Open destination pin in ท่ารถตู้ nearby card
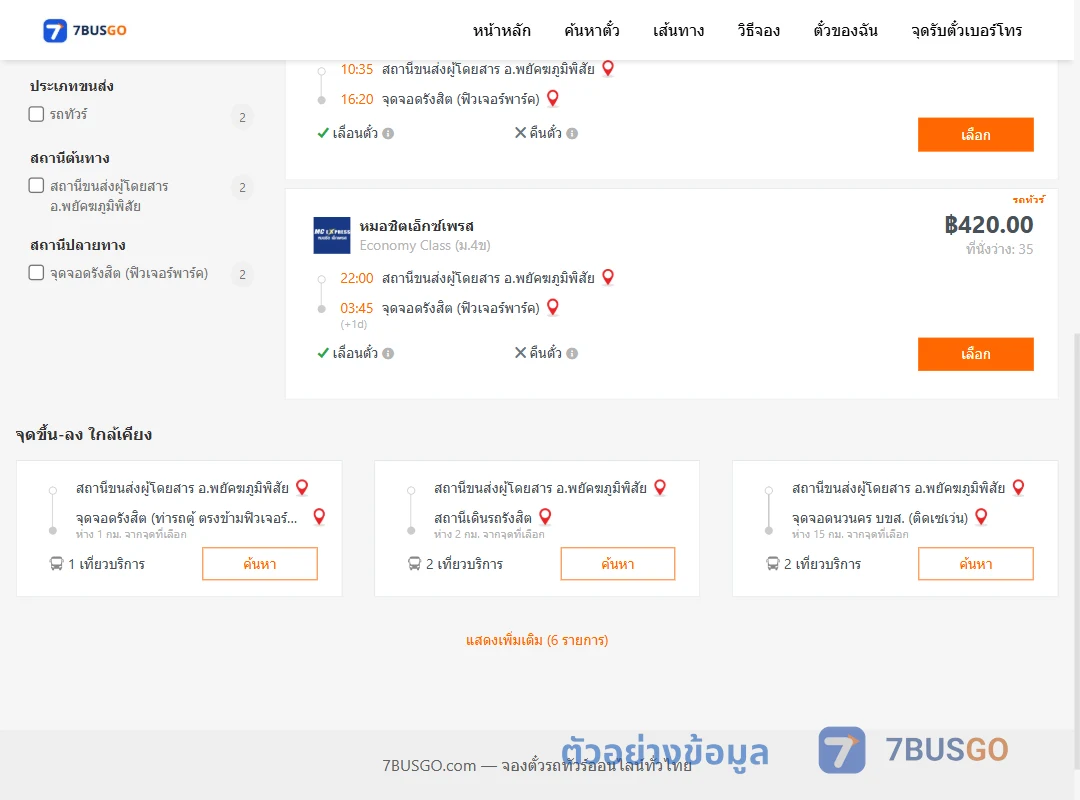 coord(319,517)
